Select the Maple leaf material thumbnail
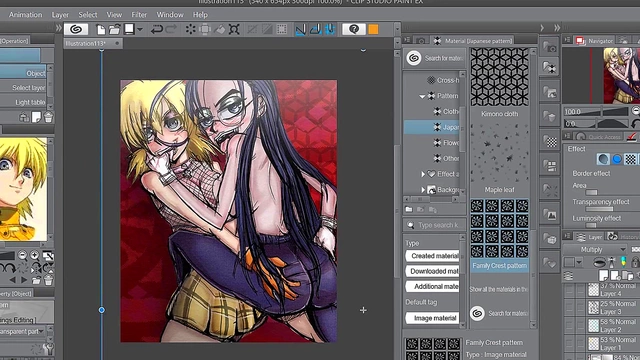 500,153
